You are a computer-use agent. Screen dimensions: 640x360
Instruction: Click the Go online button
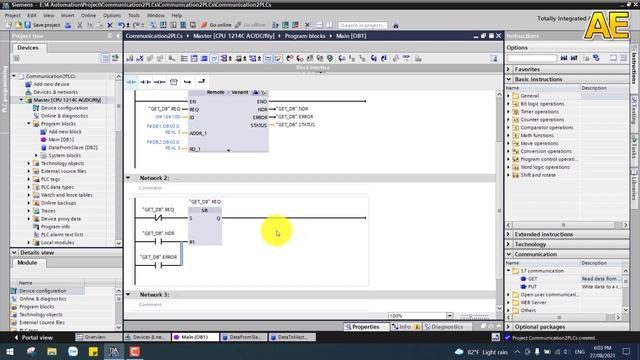click(216, 25)
